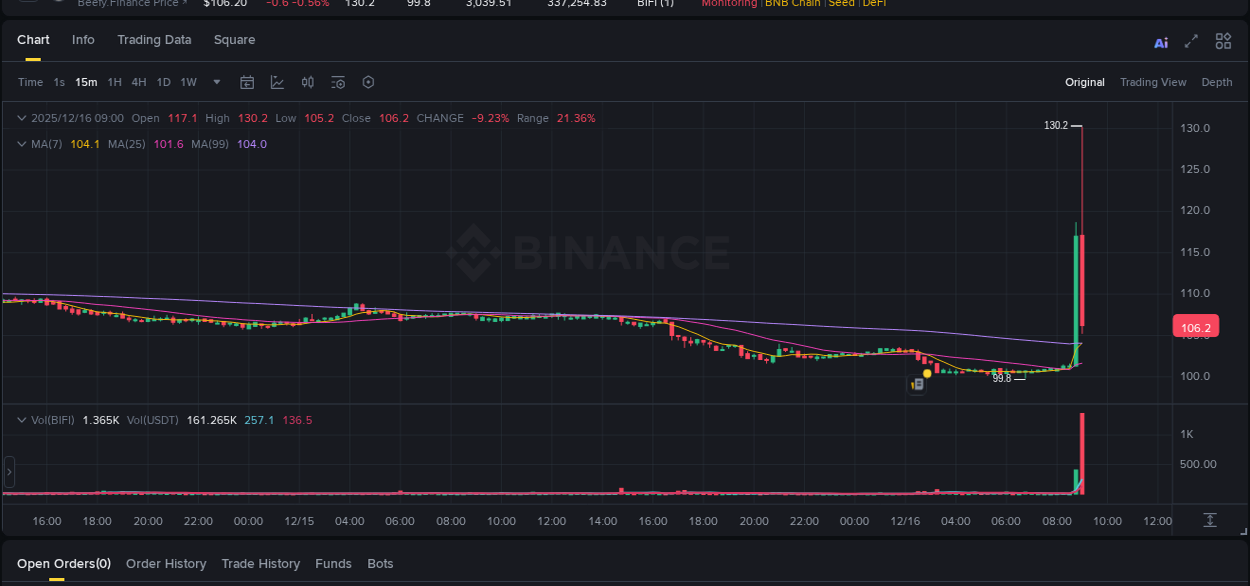
Task: Click the candlestick display style icon
Action: 307,82
